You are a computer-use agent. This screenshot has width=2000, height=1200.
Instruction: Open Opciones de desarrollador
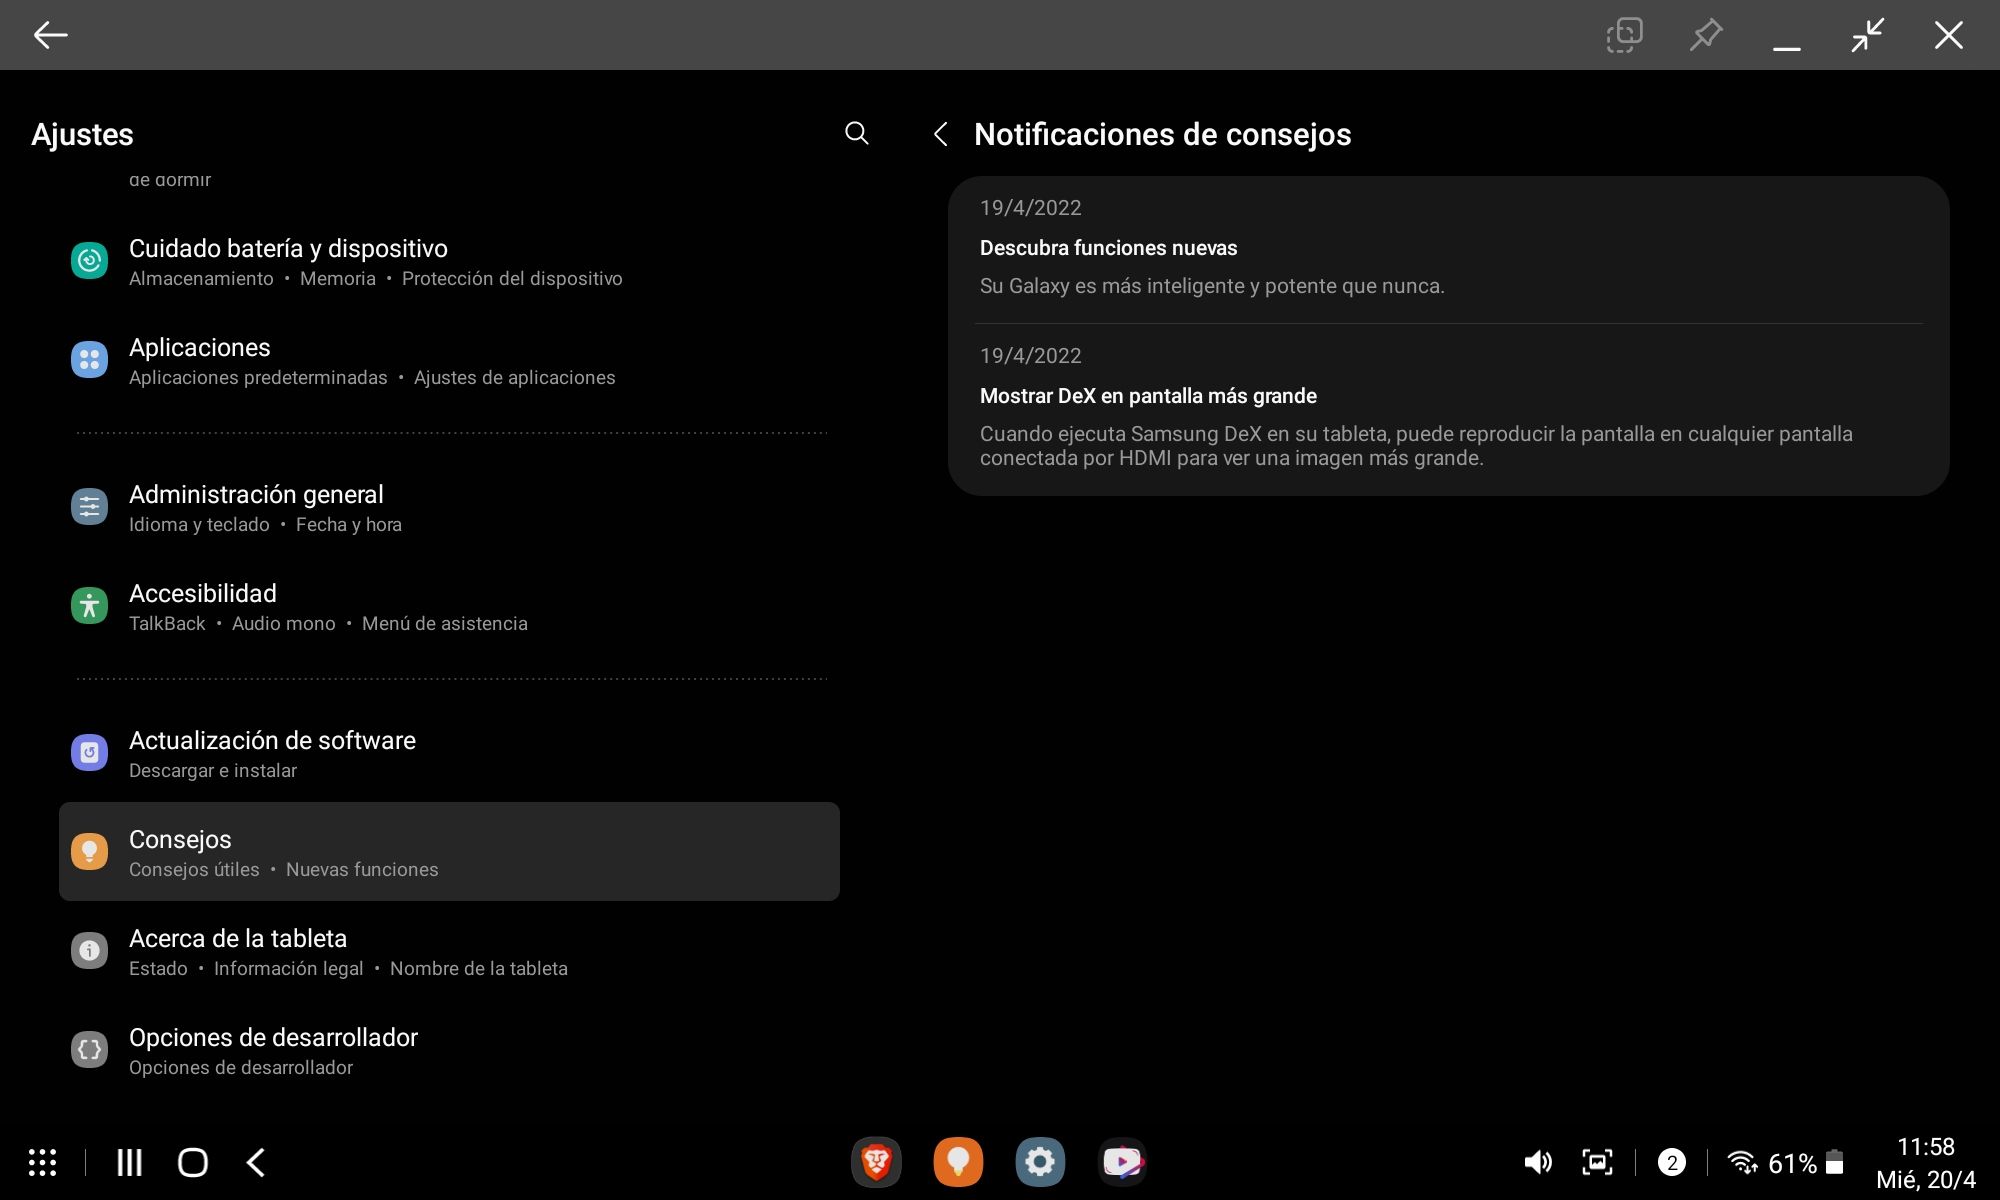point(273,1050)
